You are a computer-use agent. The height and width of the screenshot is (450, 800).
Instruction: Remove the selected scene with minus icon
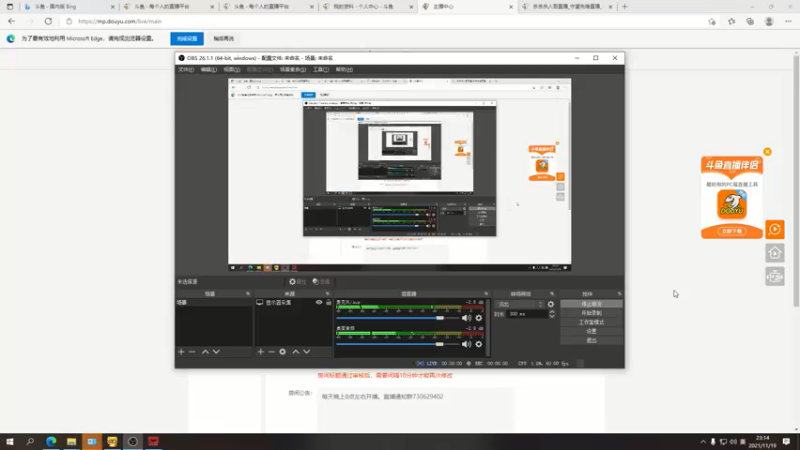click(192, 352)
